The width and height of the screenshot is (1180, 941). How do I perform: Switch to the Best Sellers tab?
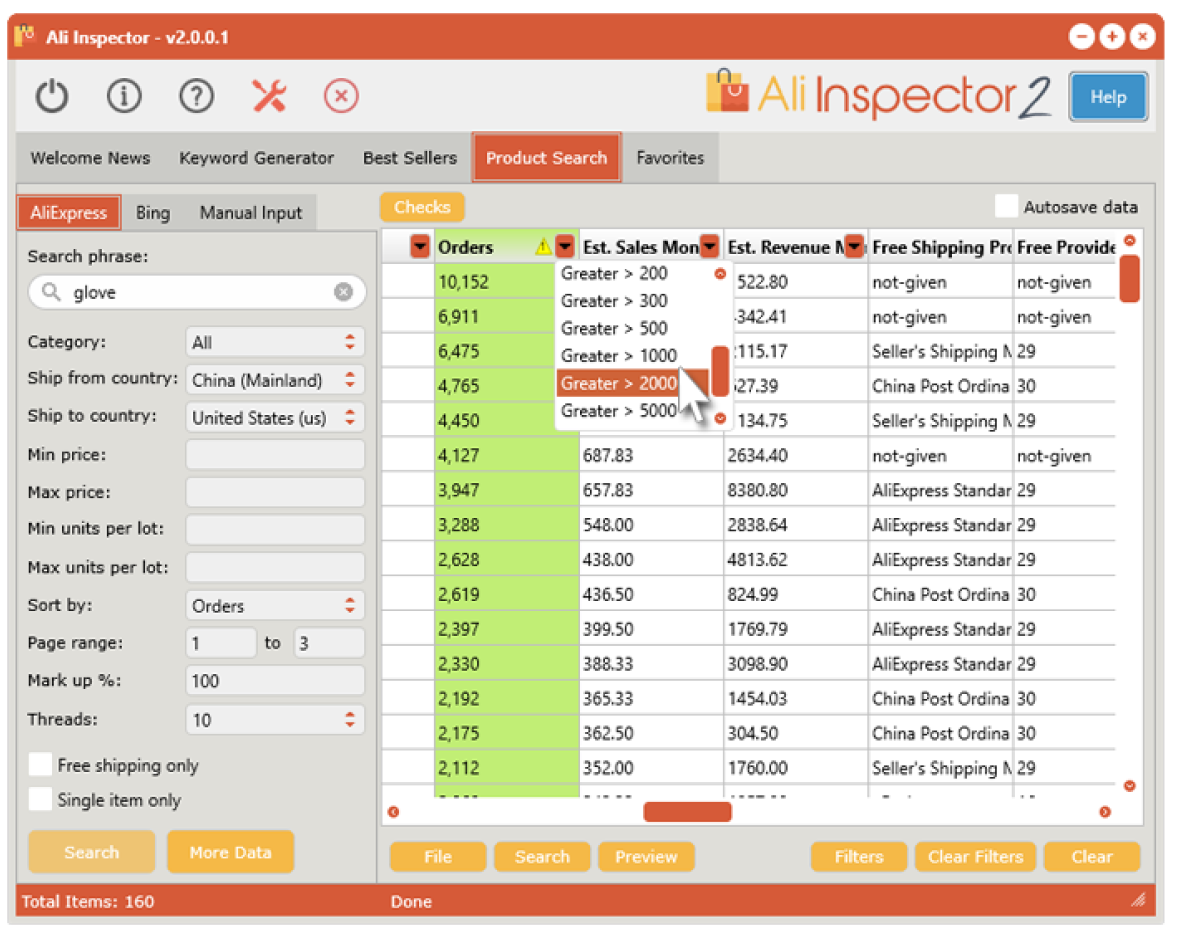[410, 157]
